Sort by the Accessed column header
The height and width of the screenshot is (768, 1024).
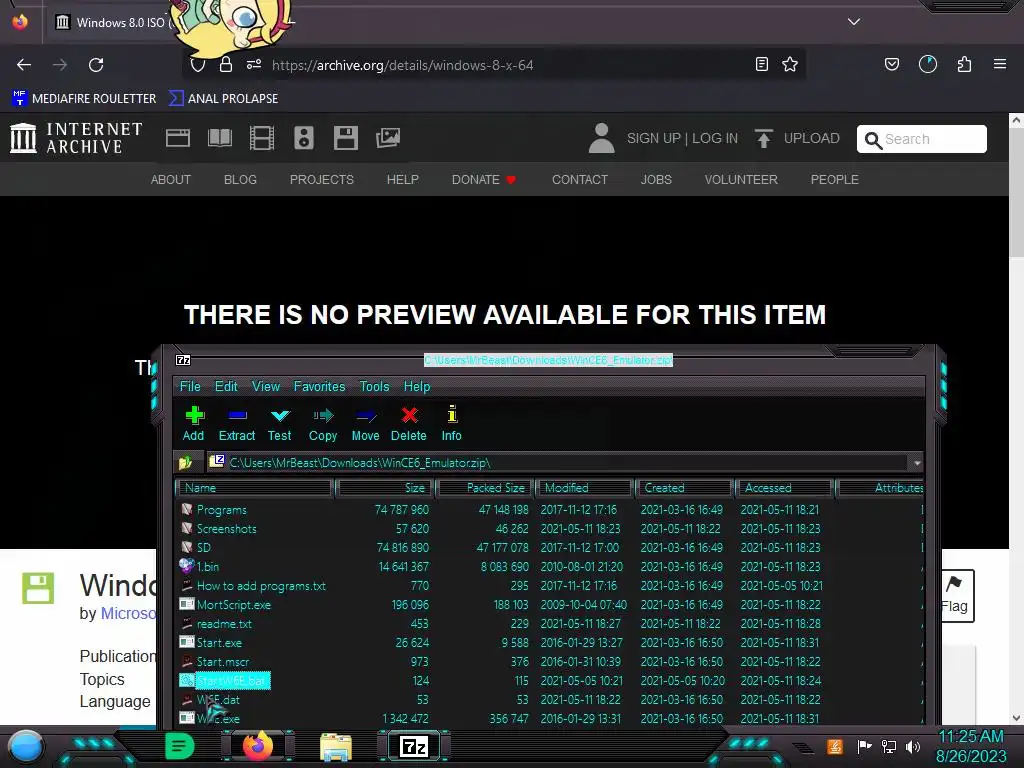coord(784,488)
